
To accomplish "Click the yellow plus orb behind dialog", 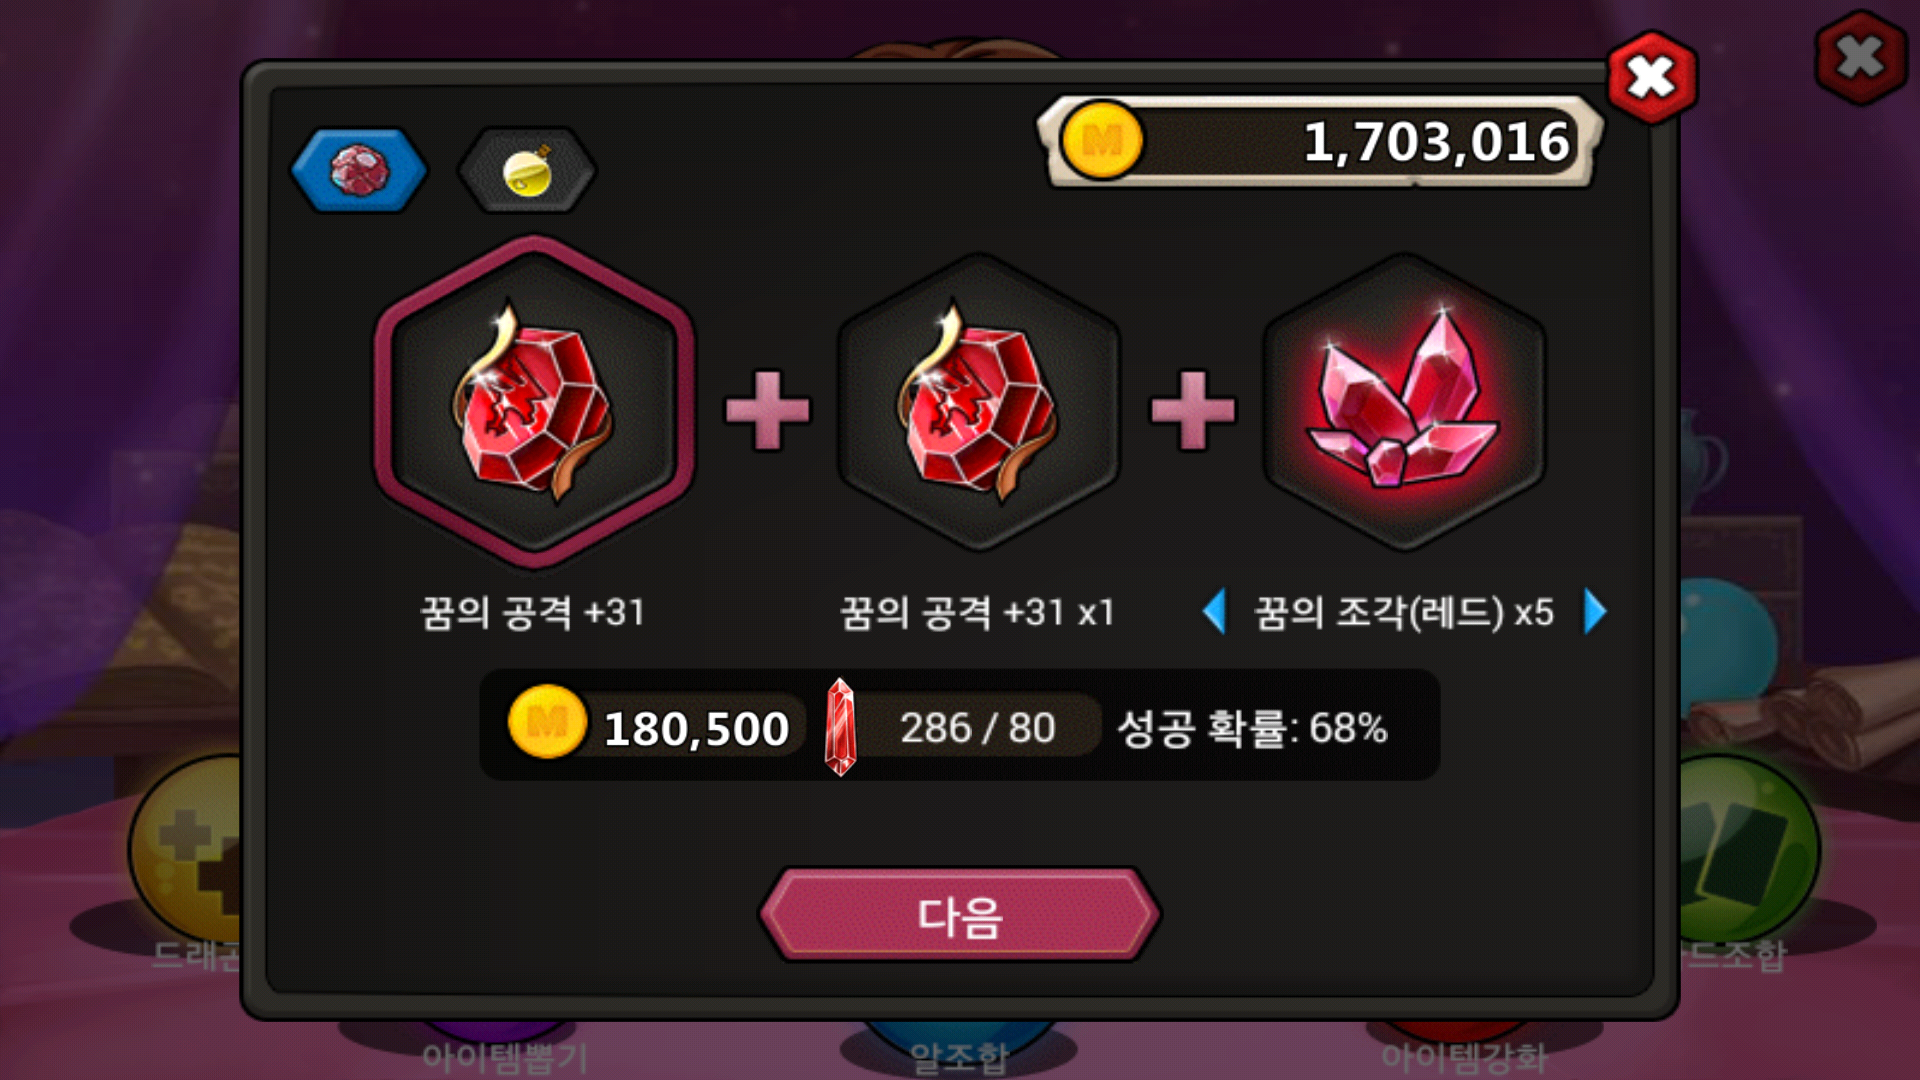I will (x=186, y=848).
